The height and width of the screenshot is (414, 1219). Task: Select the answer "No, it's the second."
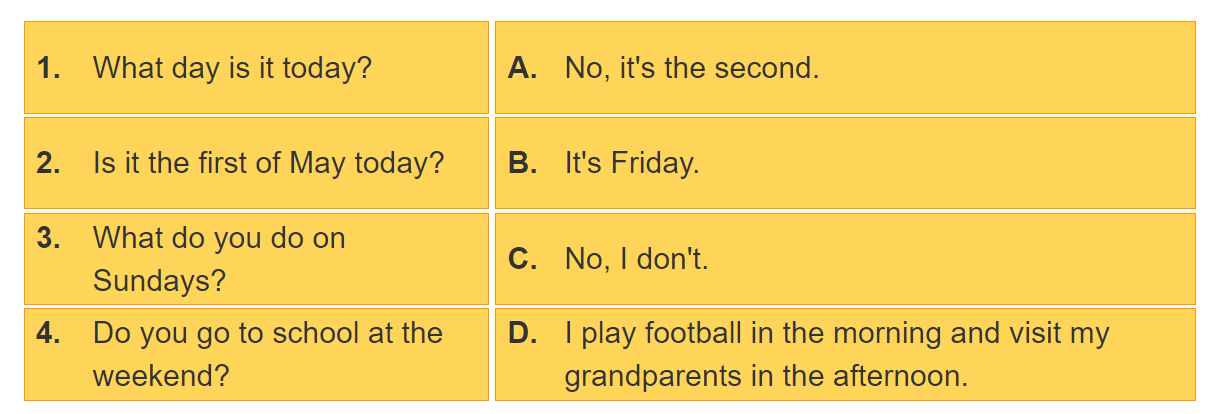[692, 68]
